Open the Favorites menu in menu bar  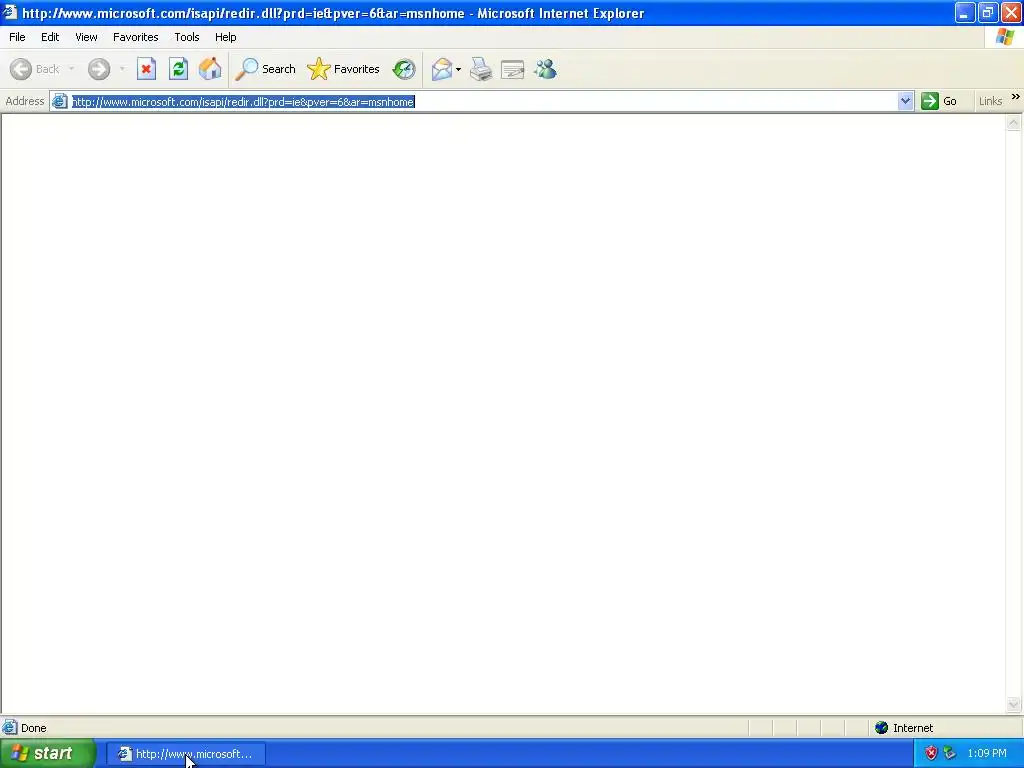click(x=135, y=37)
